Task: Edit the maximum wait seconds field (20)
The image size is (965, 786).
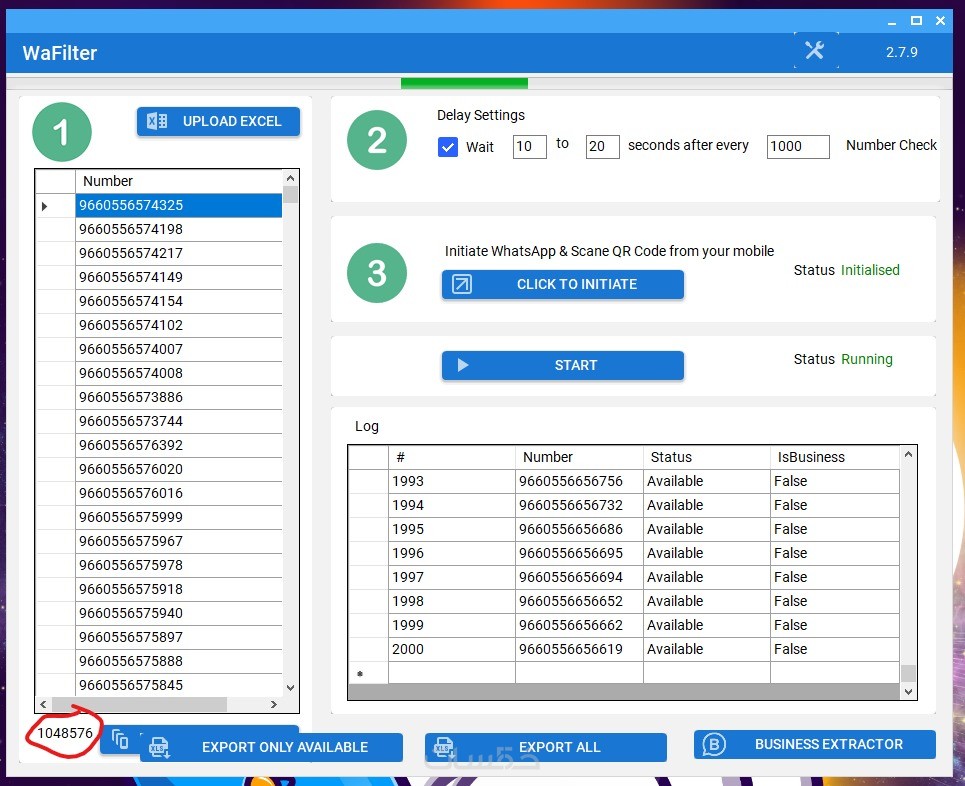Action: point(603,146)
